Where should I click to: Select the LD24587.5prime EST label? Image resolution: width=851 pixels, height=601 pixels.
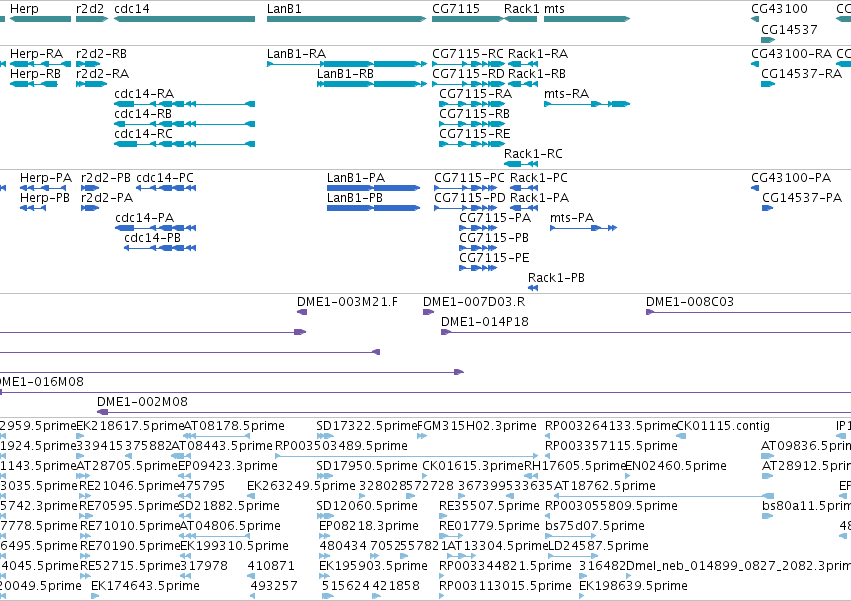click(599, 546)
